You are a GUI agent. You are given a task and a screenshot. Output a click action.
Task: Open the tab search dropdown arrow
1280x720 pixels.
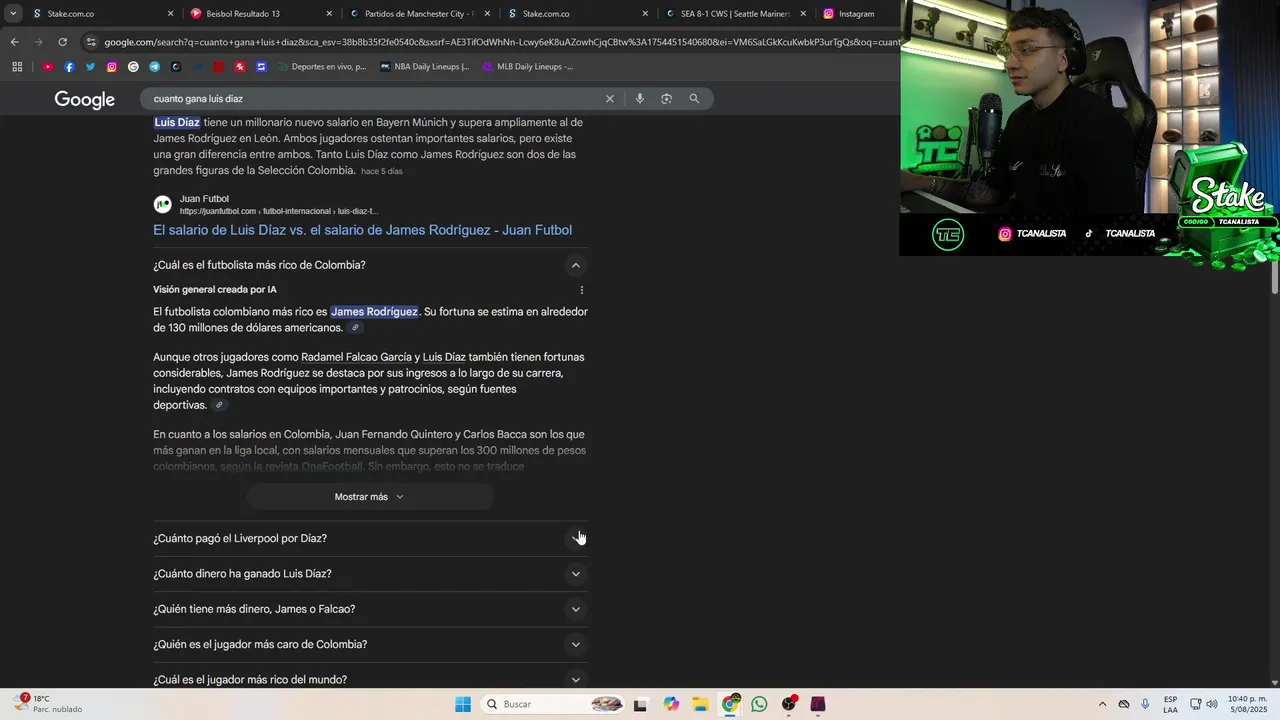click(x=13, y=14)
